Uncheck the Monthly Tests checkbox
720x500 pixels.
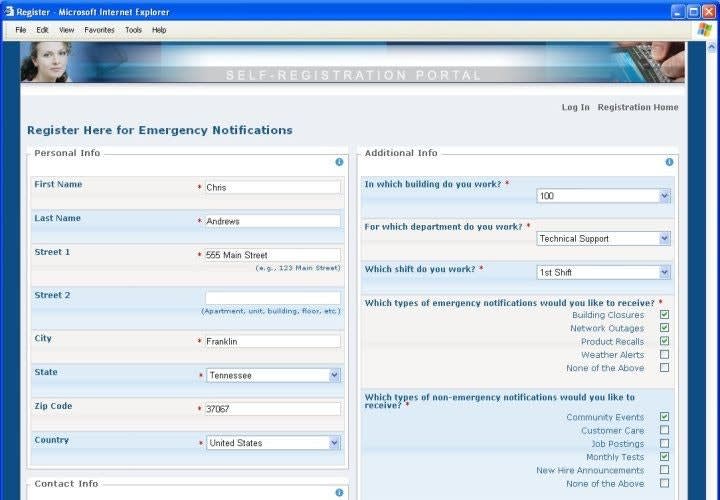tap(664, 457)
